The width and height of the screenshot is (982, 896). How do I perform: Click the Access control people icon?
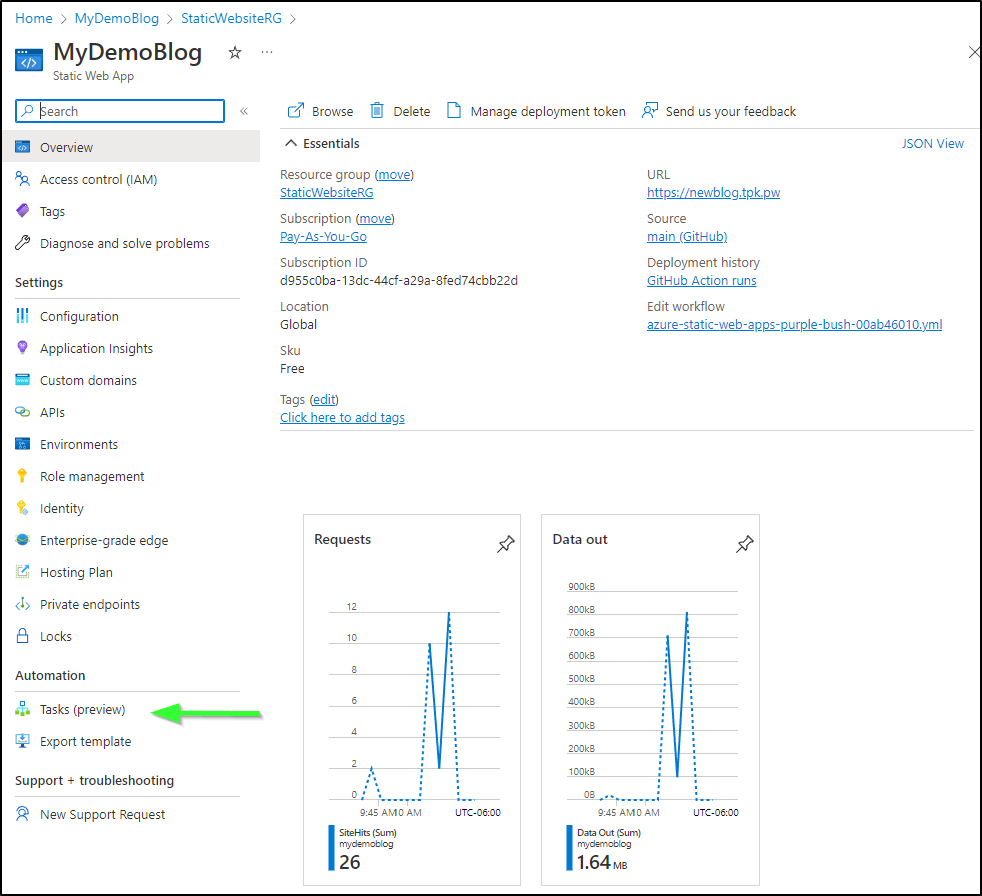[23, 179]
